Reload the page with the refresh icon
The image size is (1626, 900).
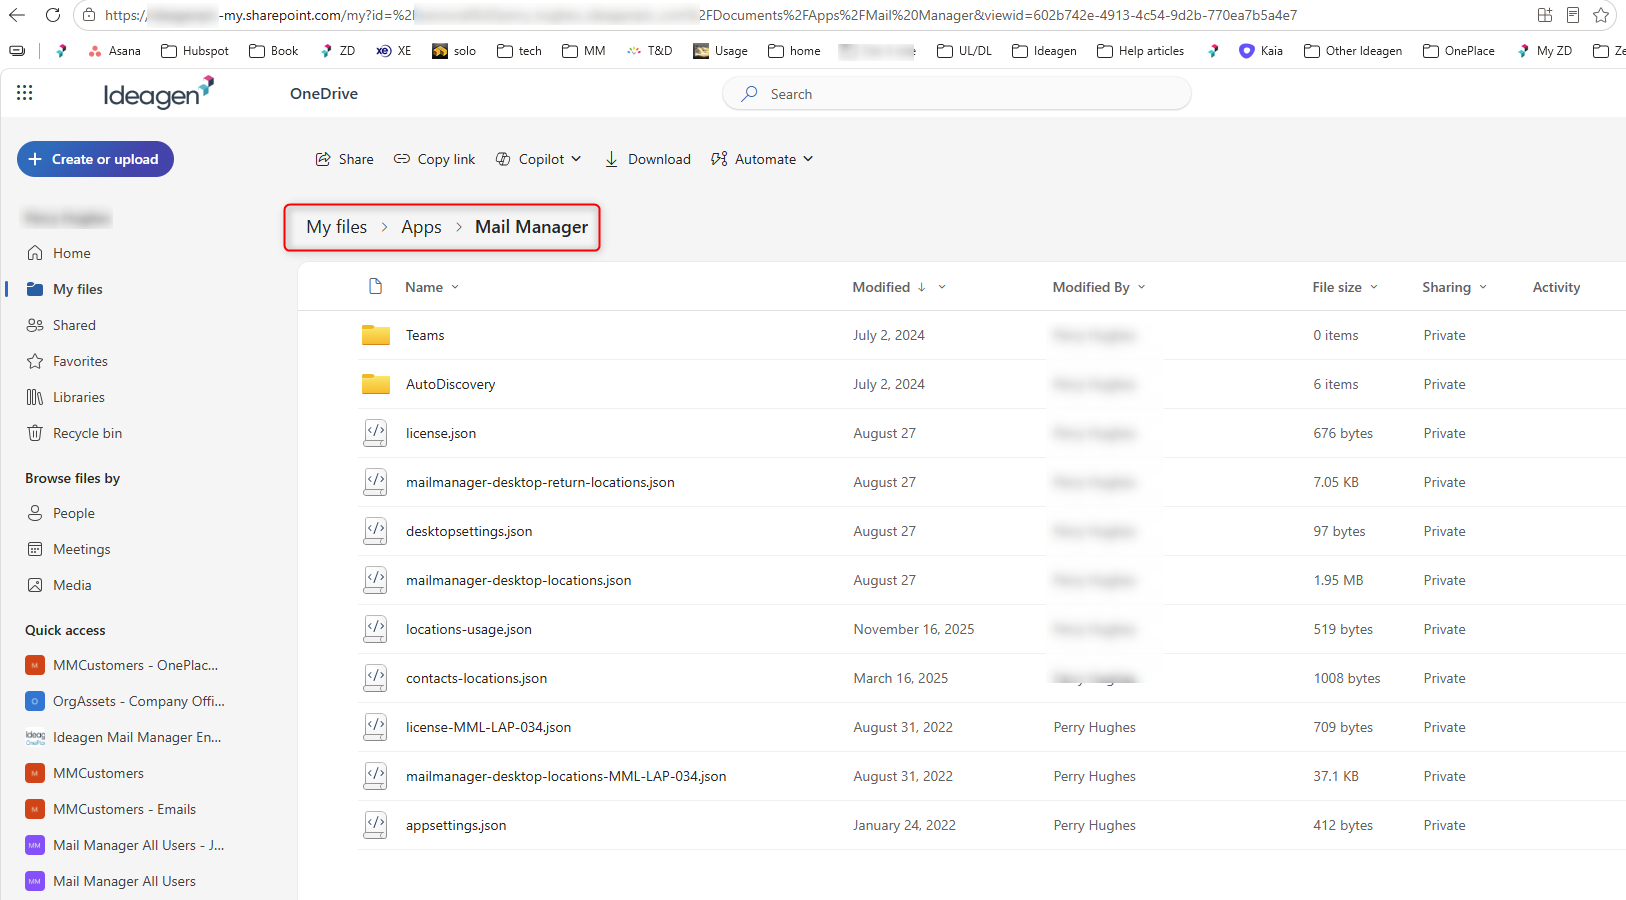pyautogui.click(x=53, y=15)
